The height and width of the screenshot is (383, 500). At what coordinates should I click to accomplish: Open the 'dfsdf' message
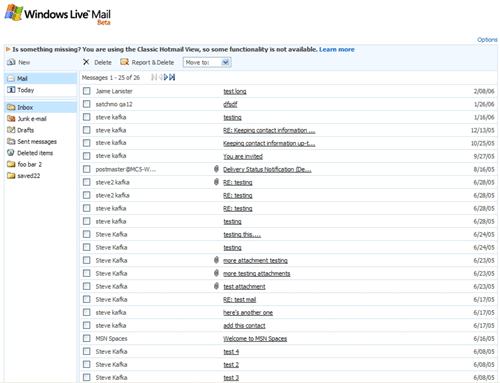pos(230,104)
